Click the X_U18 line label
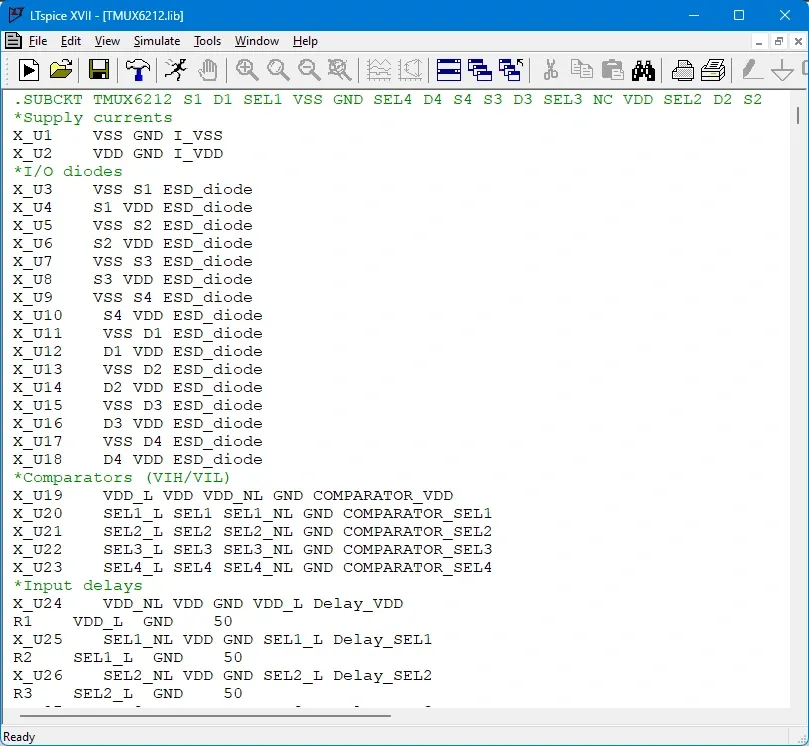 point(38,459)
